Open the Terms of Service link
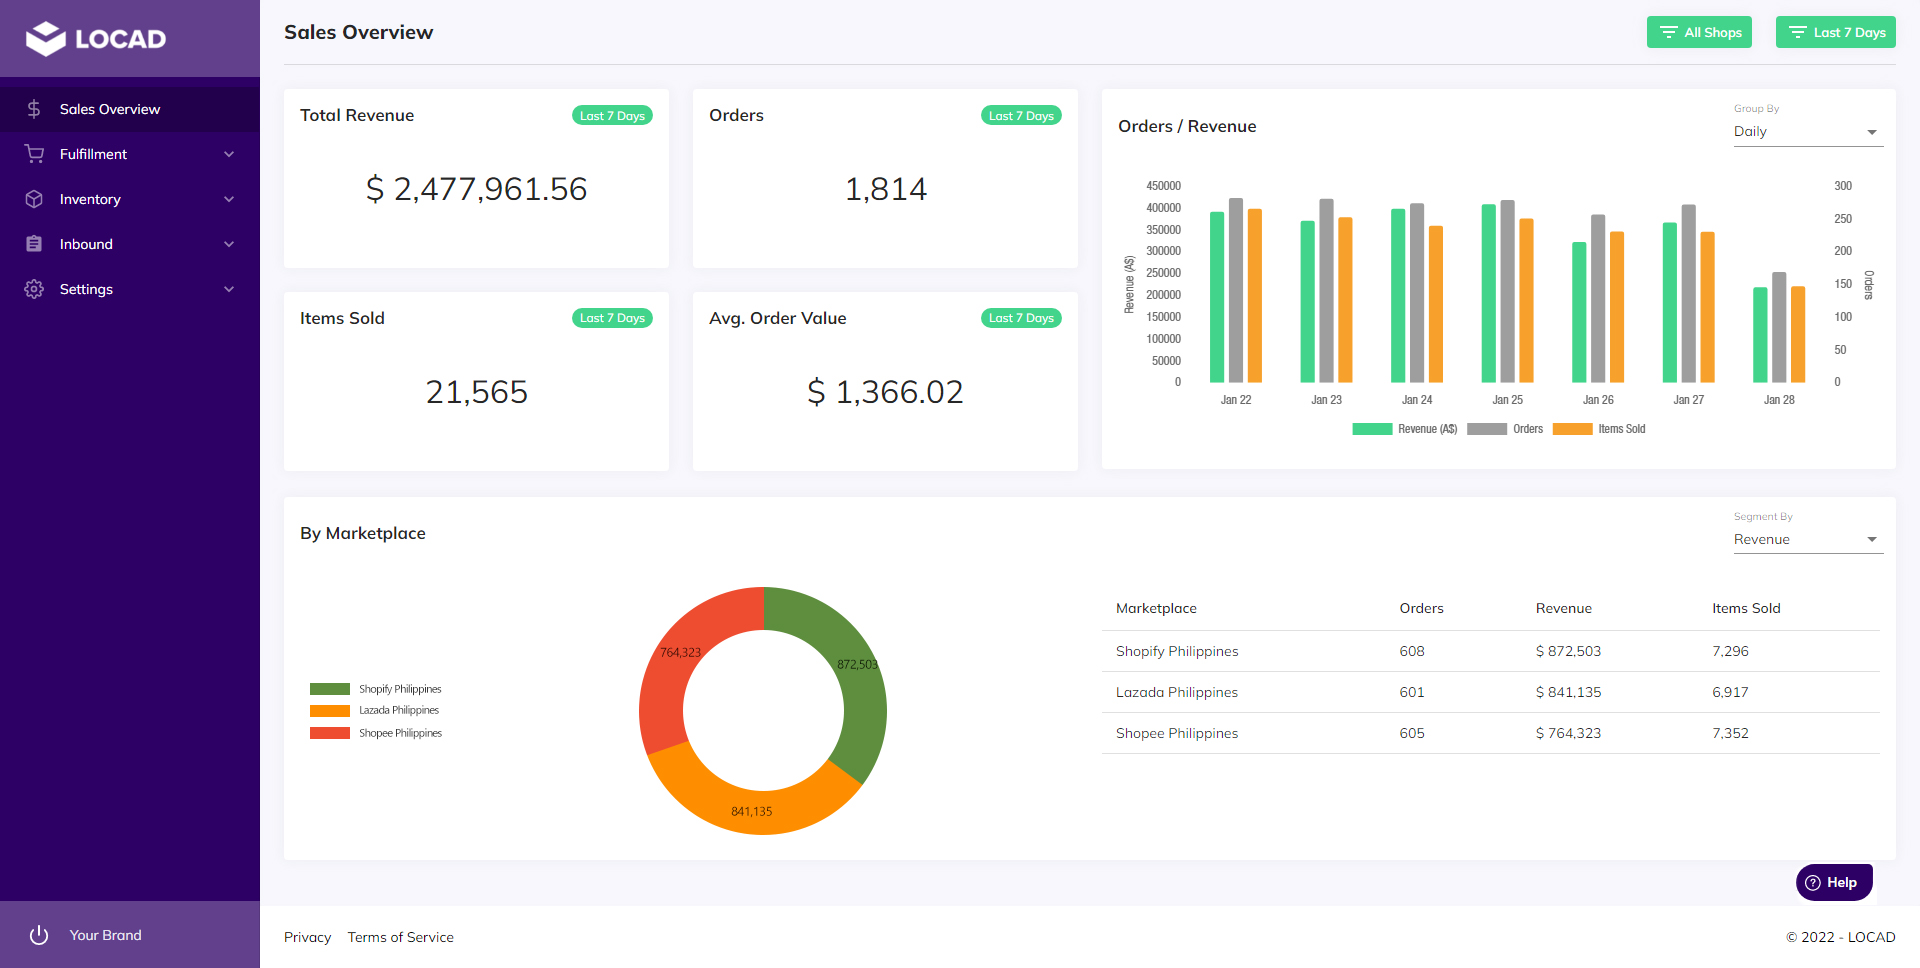This screenshot has height=968, width=1920. click(400, 937)
